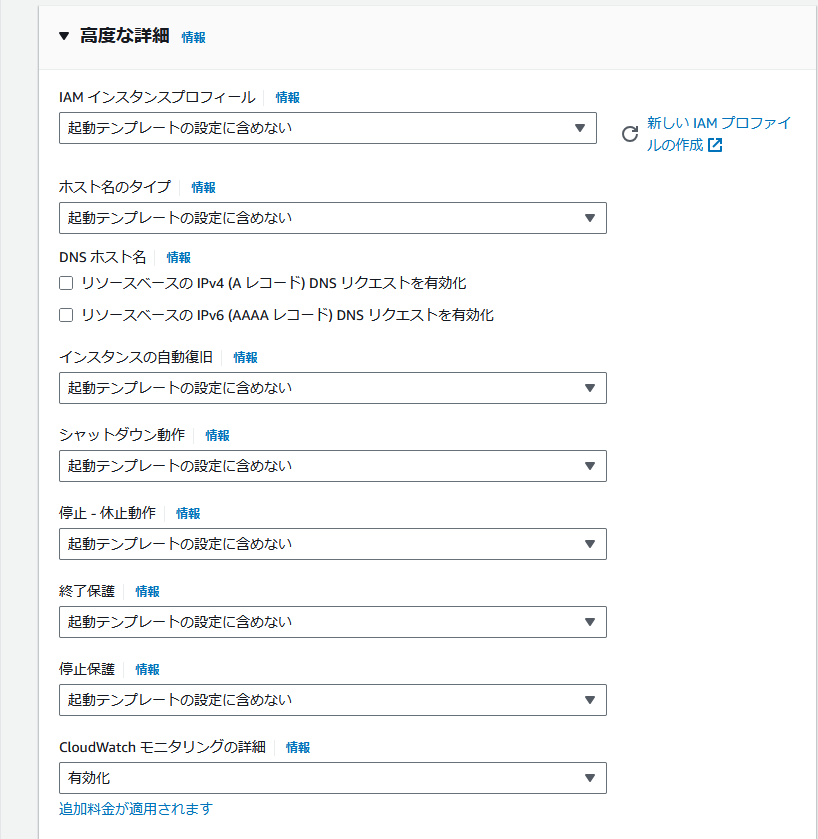Open IAM インスタンスプロフィール dropdown
Image resolution: width=818 pixels, height=839 pixels.
(x=327, y=128)
